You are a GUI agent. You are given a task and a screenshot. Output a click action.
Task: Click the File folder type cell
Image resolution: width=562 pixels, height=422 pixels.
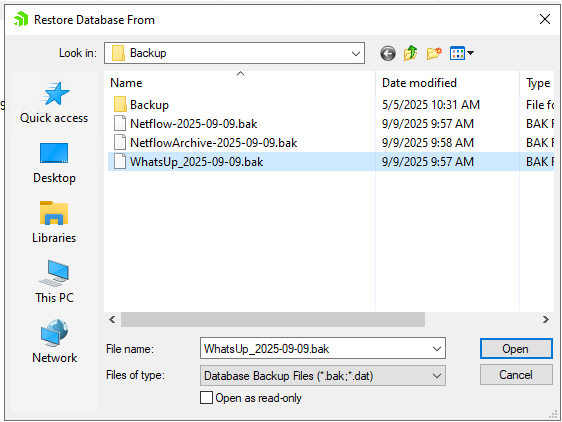pos(539,105)
